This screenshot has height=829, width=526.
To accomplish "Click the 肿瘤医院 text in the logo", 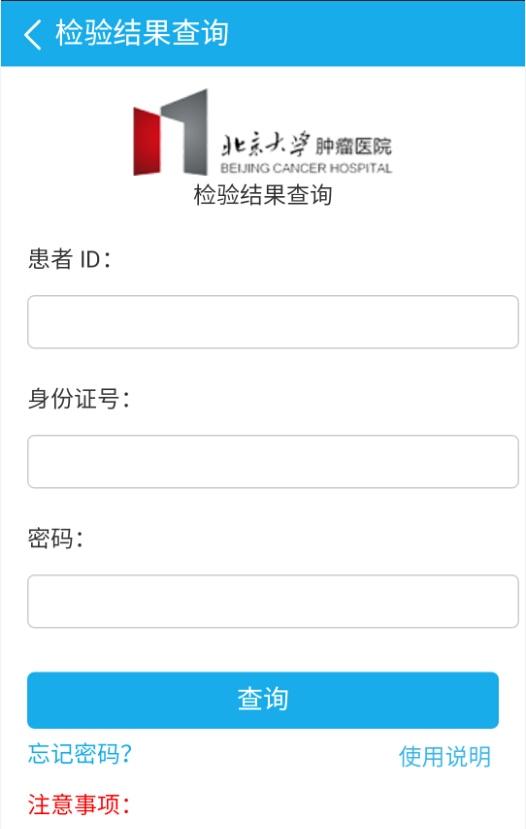I will point(354,146).
